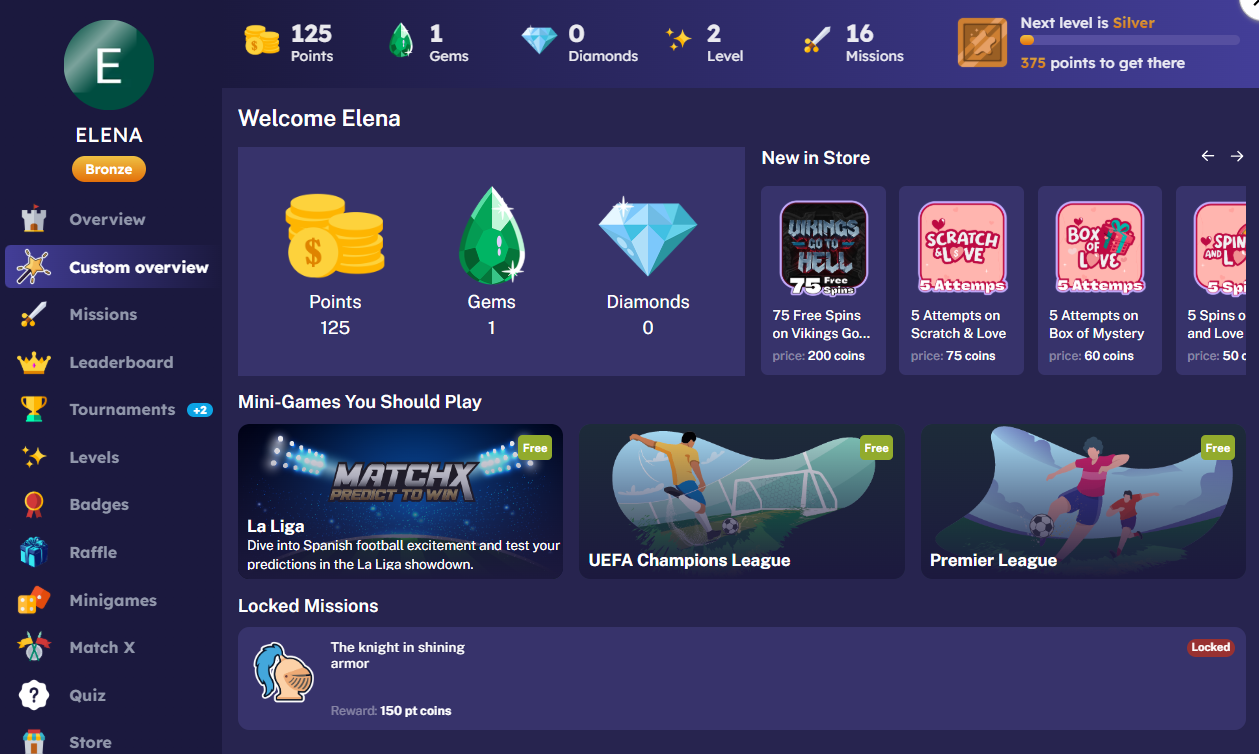
Task: Click the Elena profile avatar
Action: (x=109, y=65)
